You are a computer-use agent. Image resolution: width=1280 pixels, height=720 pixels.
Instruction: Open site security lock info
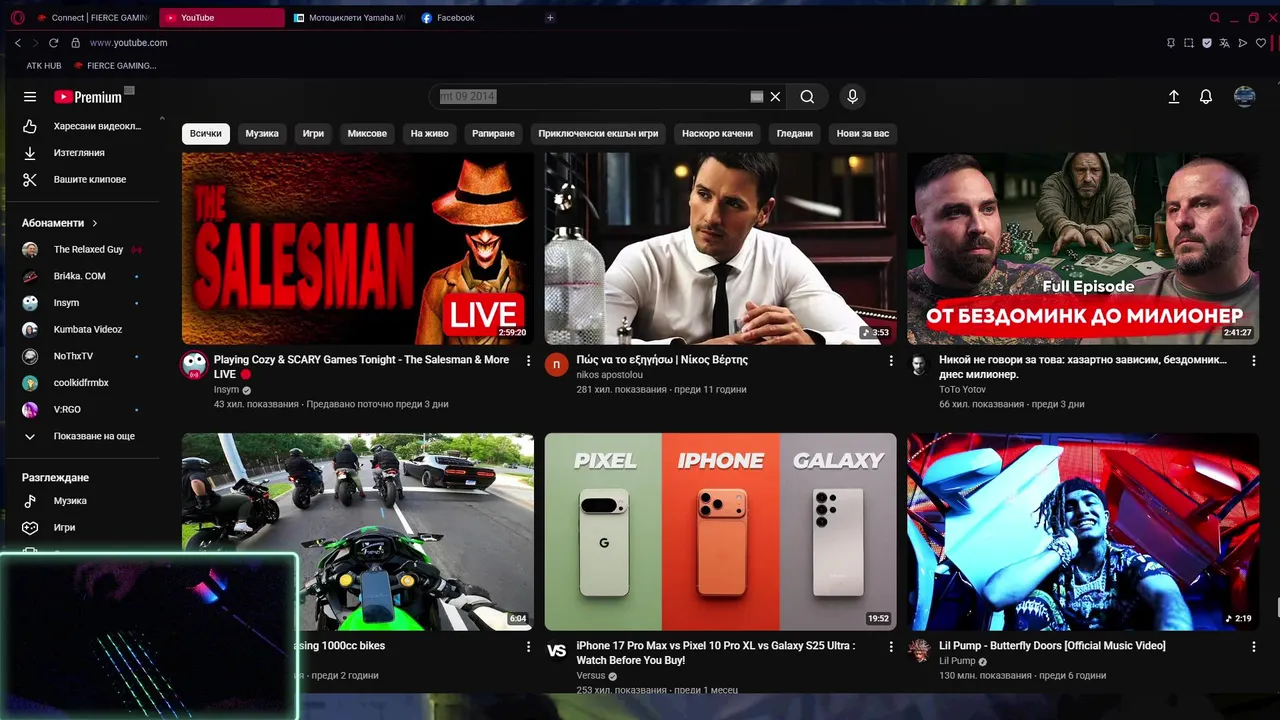(75, 43)
